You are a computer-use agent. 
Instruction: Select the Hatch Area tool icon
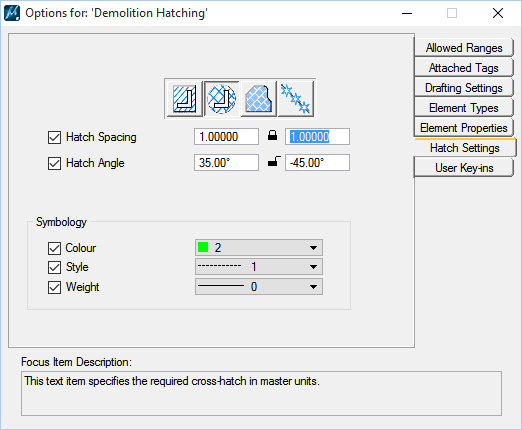point(184,99)
